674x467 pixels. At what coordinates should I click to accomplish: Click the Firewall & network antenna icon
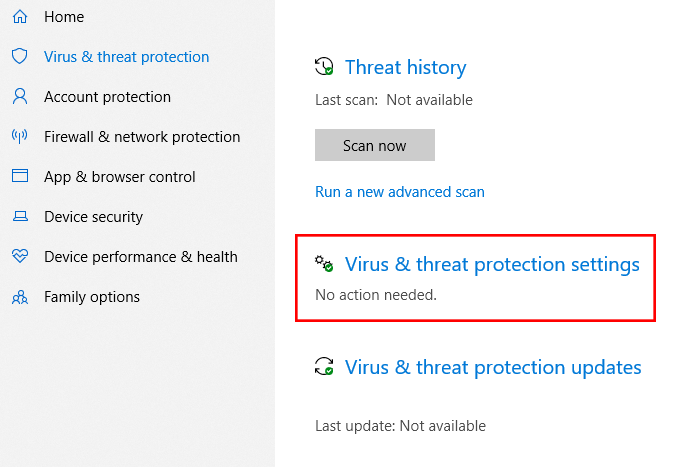click(x=19, y=137)
